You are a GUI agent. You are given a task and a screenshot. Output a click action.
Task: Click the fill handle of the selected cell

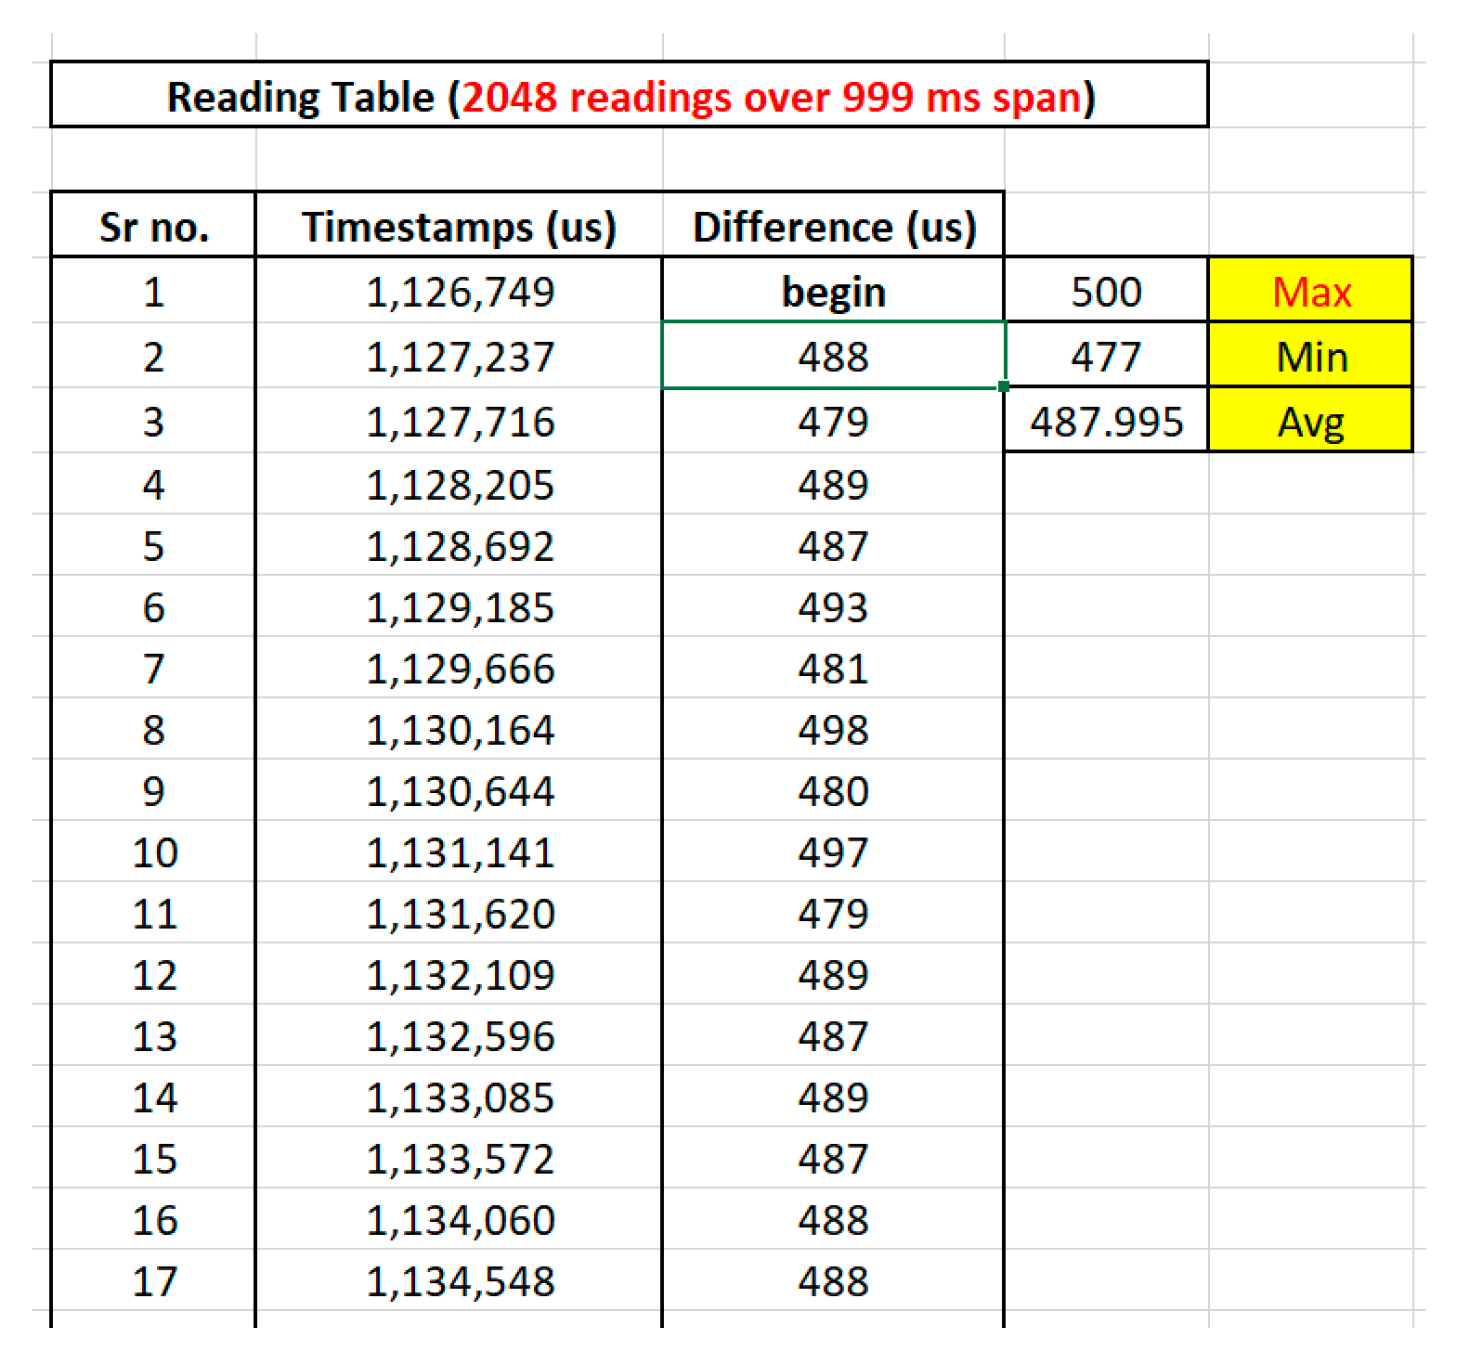1003,387
